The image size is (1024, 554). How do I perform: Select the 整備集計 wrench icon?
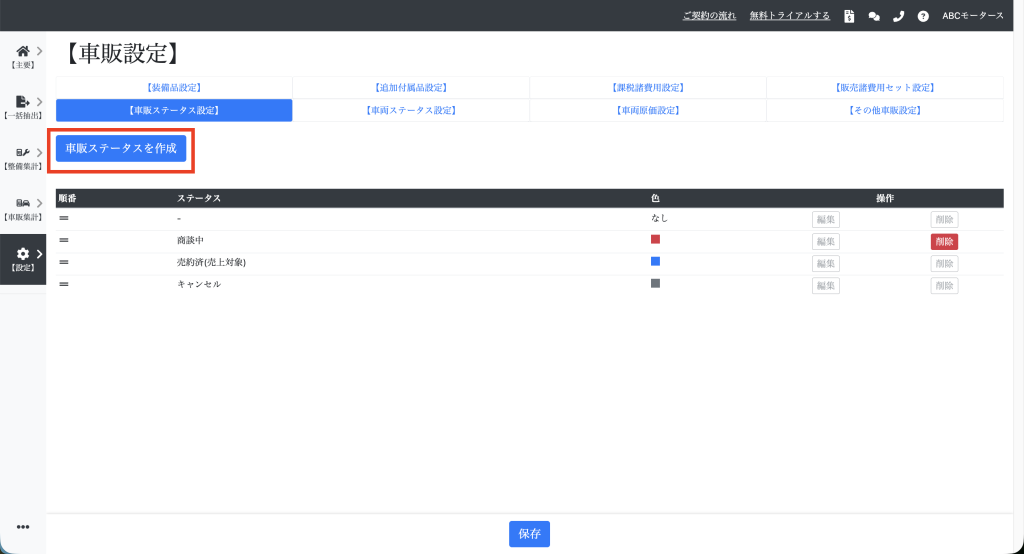[22, 153]
